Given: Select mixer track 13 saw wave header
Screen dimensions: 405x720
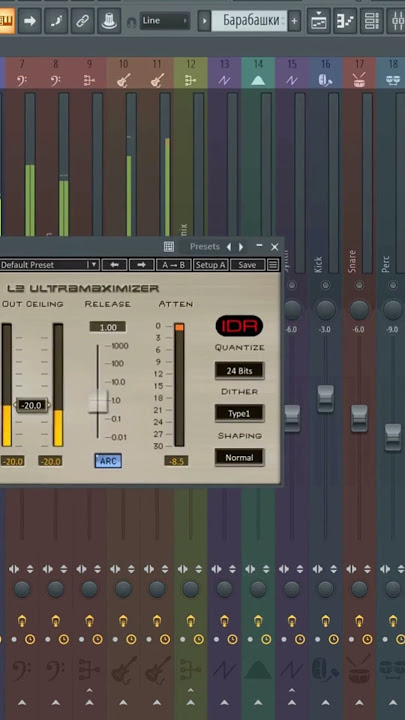Looking at the screenshot, I should (x=225, y=73).
